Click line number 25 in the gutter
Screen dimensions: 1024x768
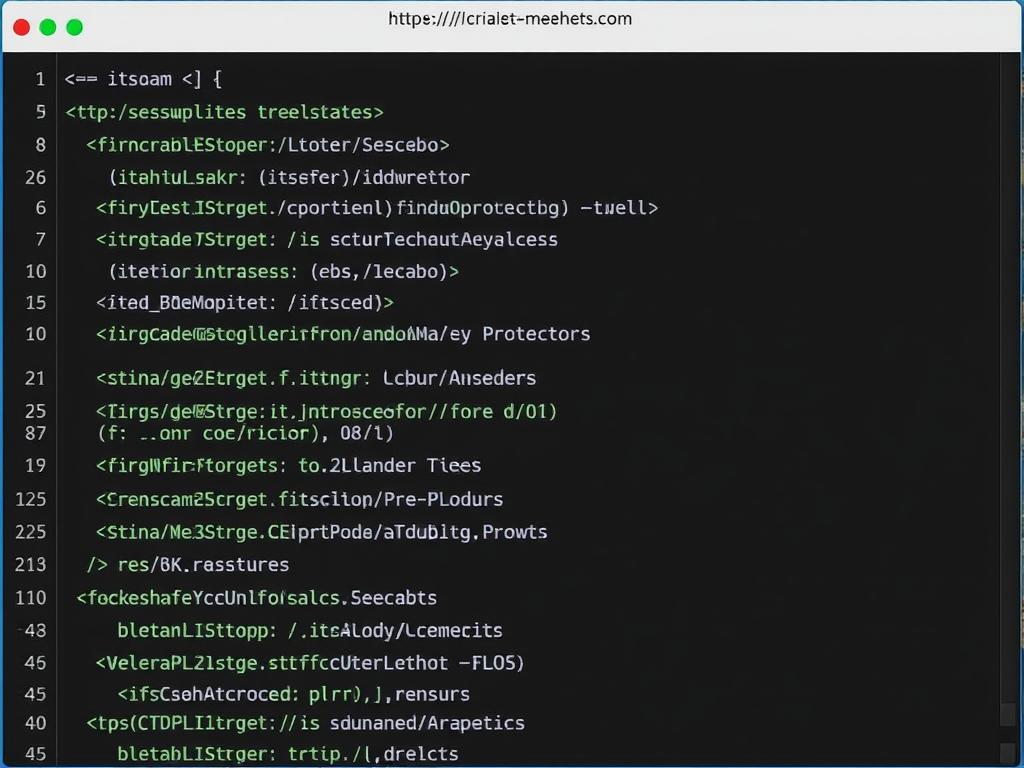coord(35,411)
